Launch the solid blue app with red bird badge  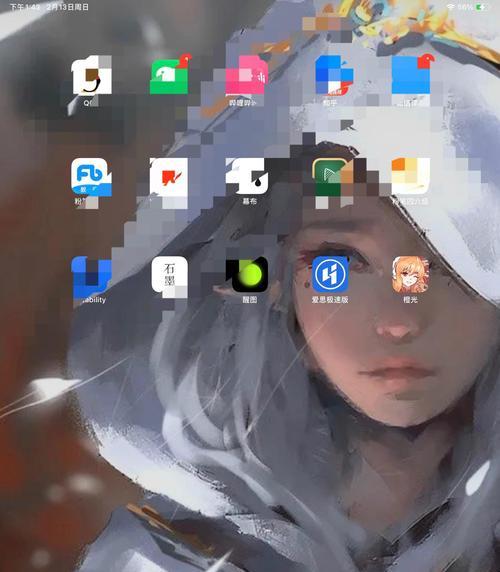tap(411, 75)
